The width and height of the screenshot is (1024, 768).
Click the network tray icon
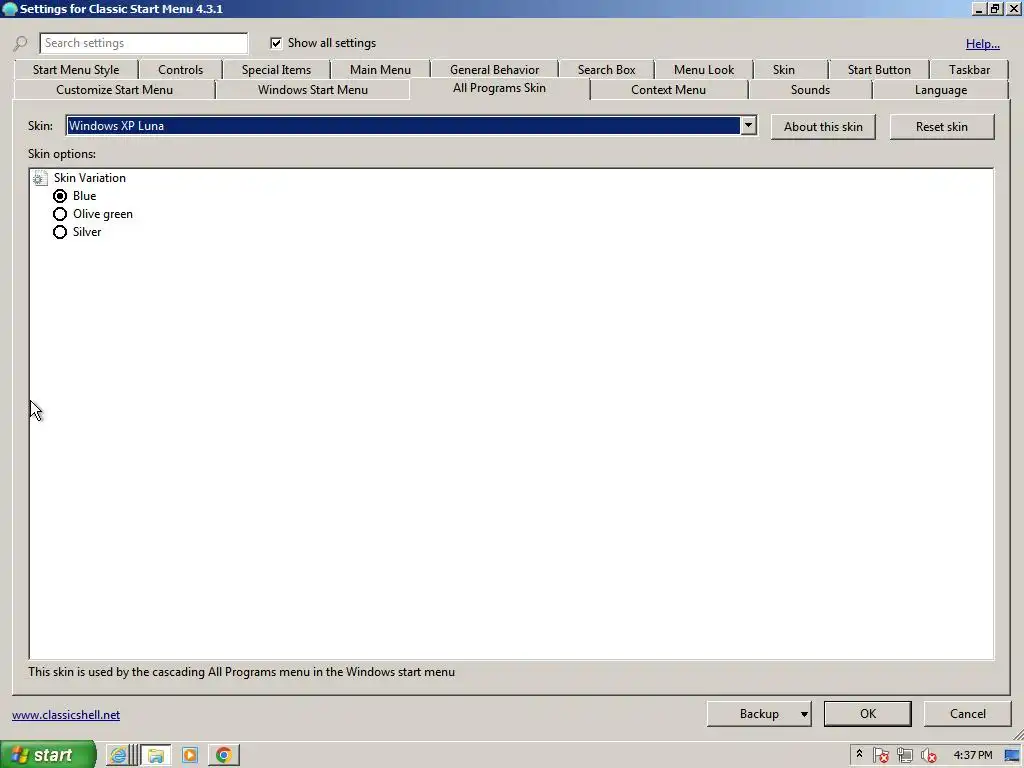click(x=904, y=756)
